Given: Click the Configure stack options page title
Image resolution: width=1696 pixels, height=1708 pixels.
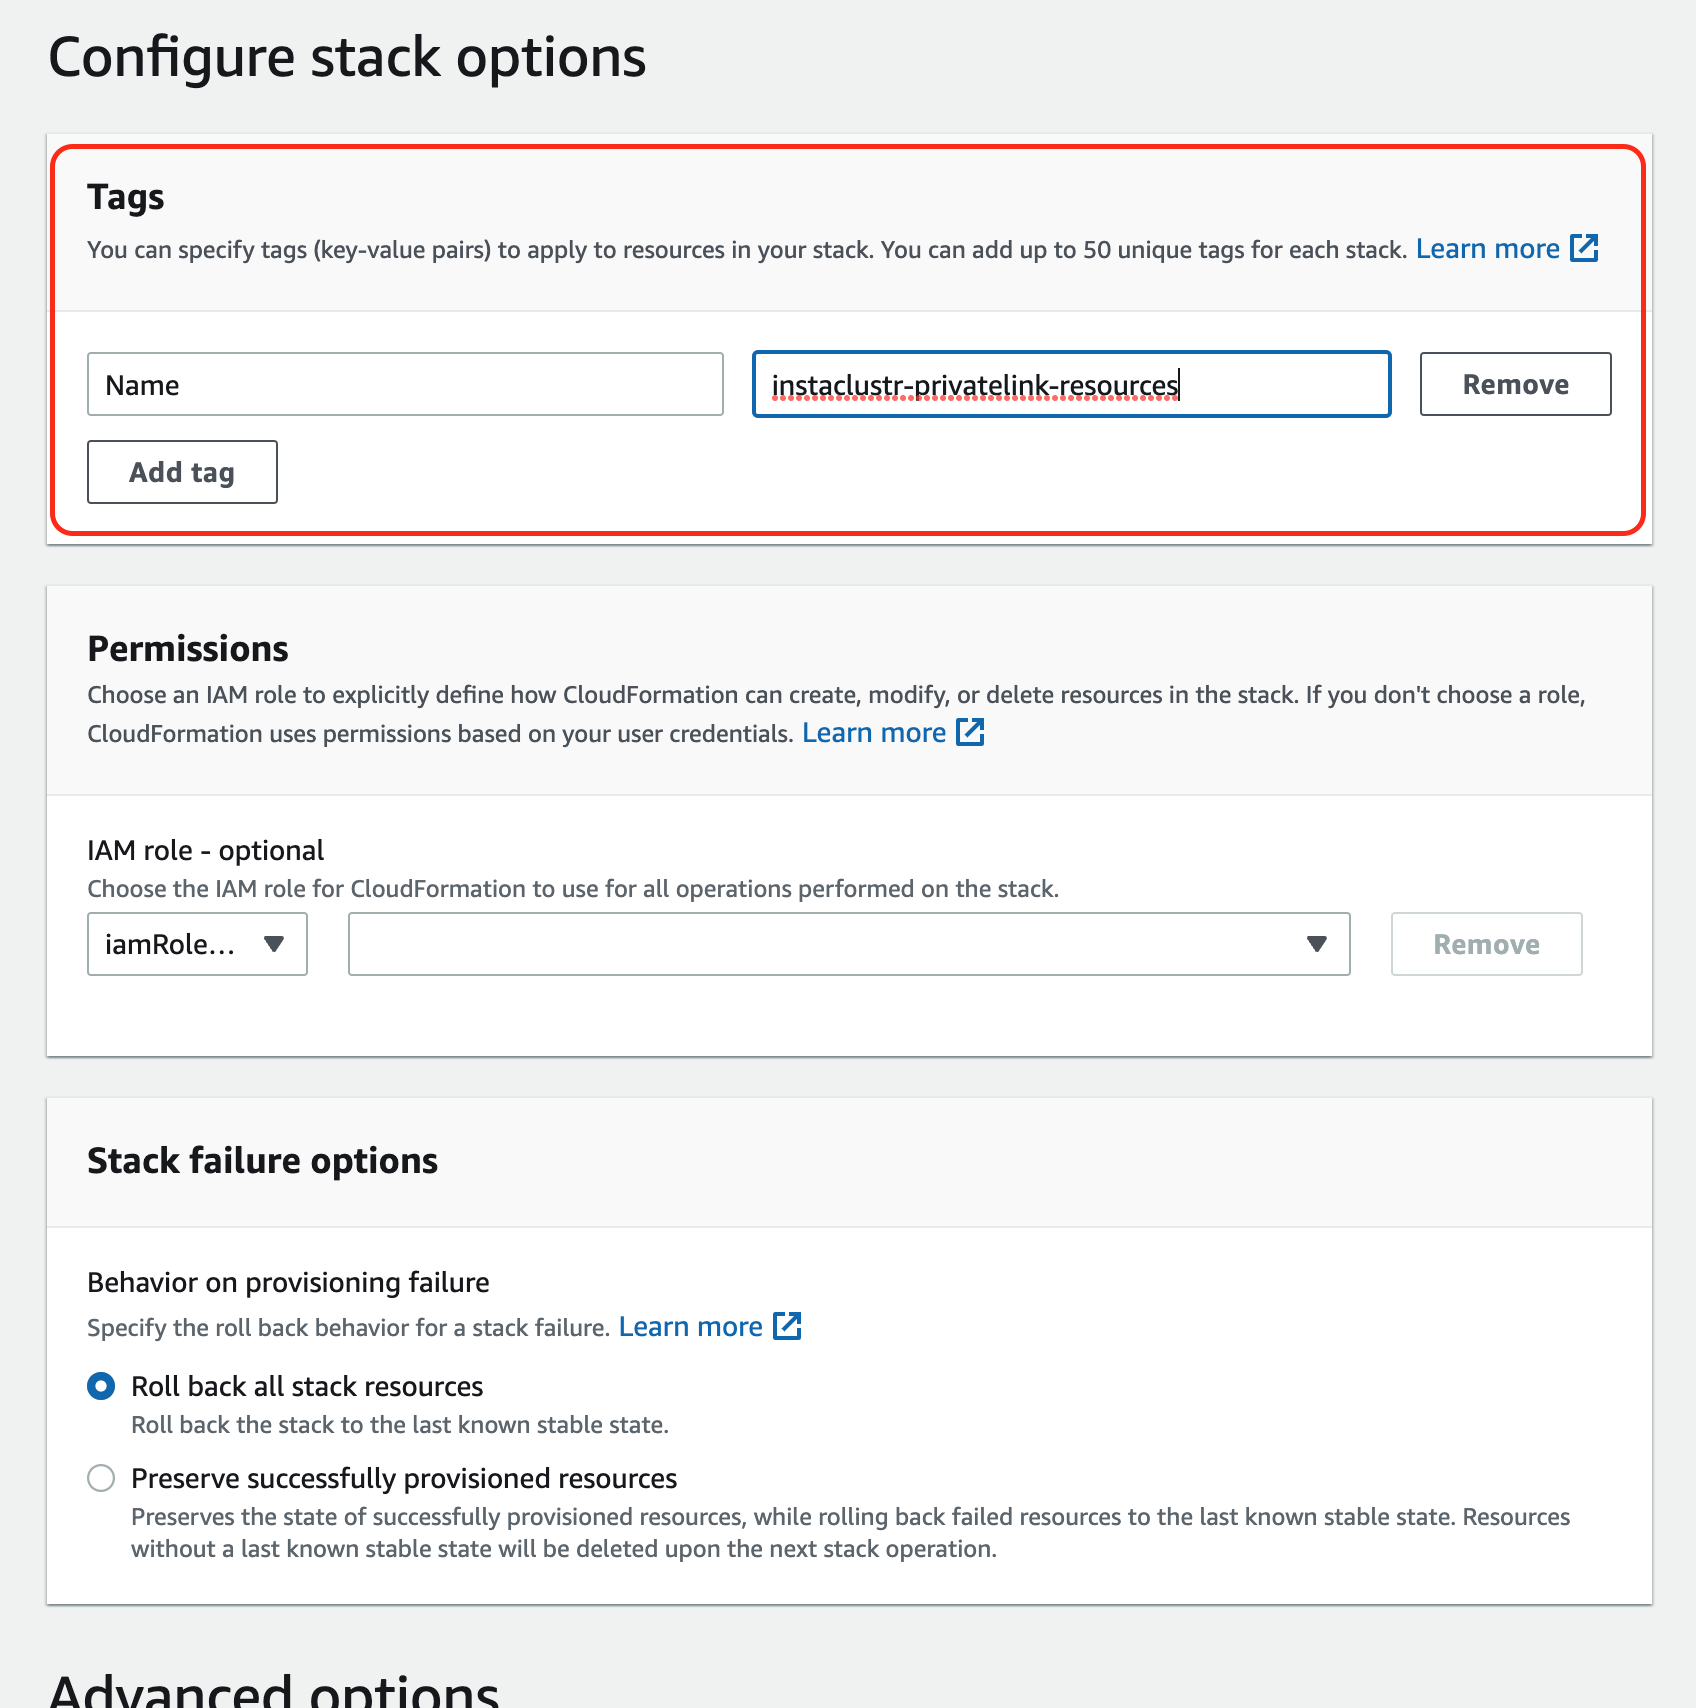Looking at the screenshot, I should 347,57.
